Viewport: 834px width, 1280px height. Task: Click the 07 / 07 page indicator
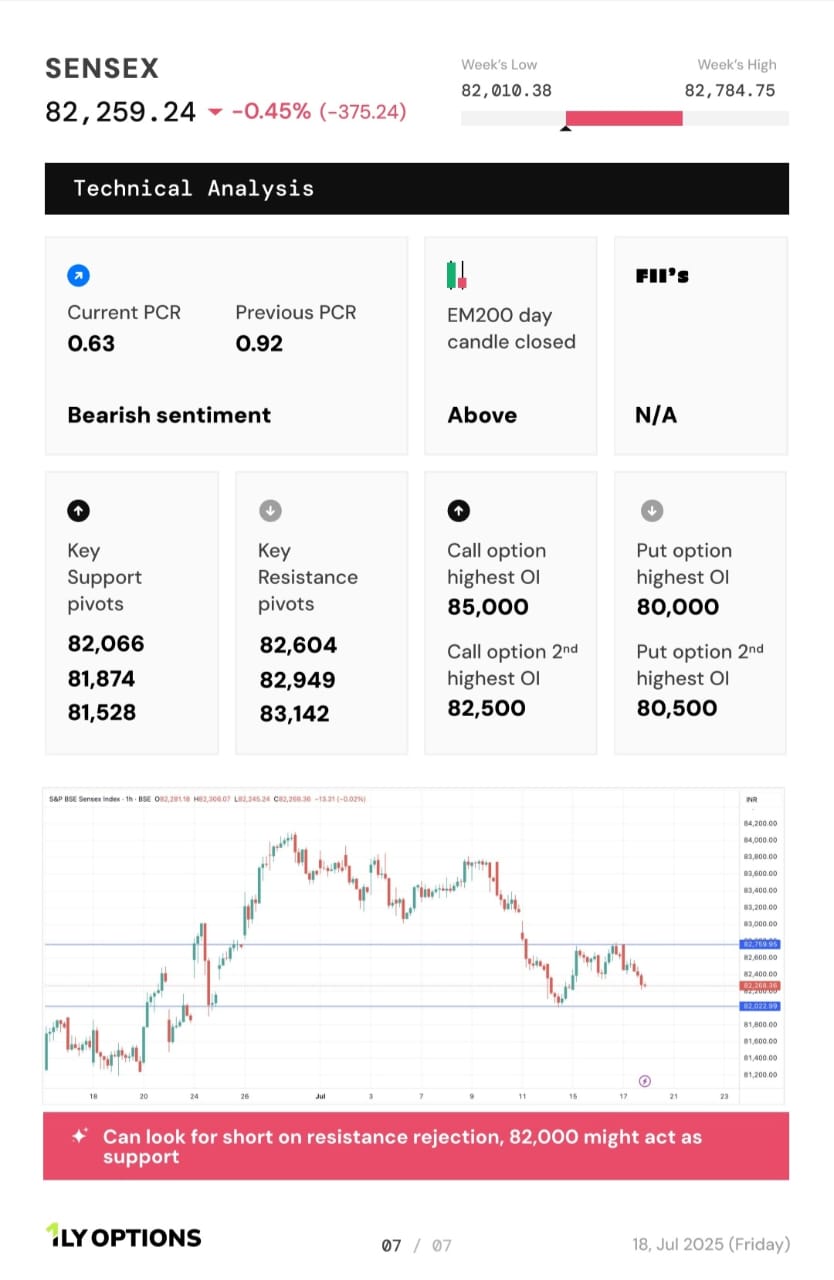[x=417, y=1245]
